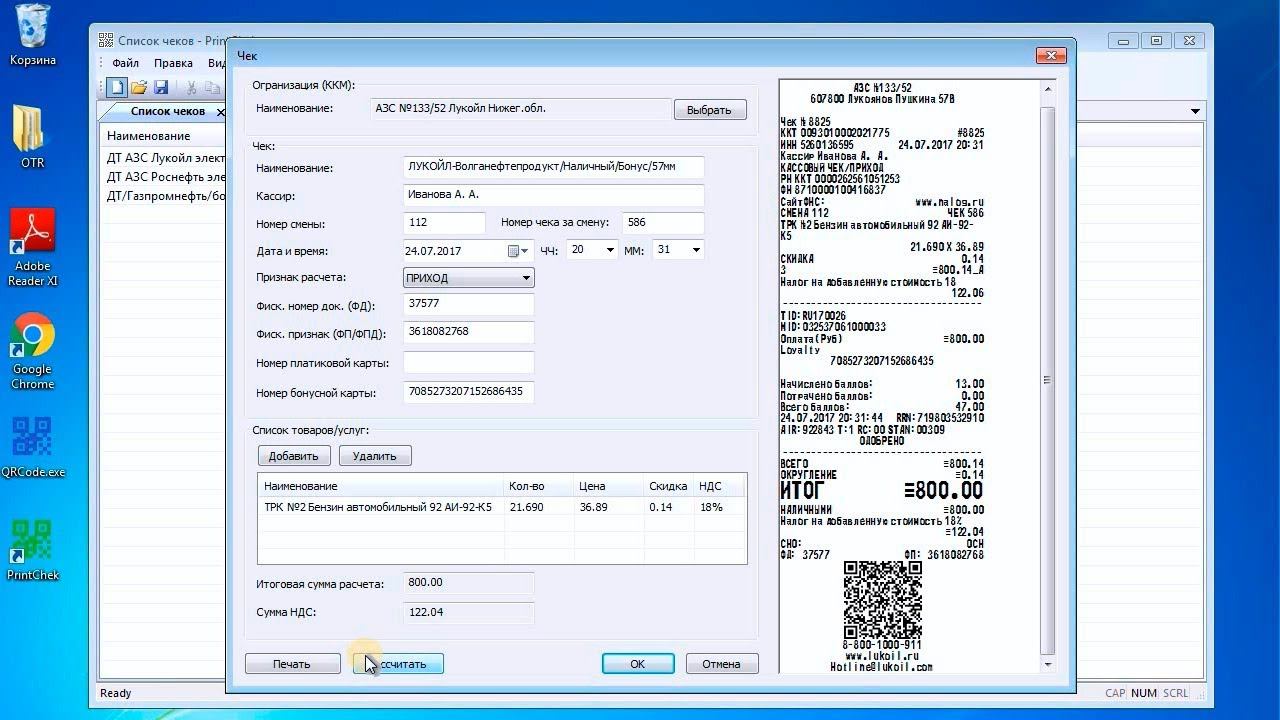This screenshot has height=720, width=1280.
Task: Click the Кассир input field
Action: [553, 195]
